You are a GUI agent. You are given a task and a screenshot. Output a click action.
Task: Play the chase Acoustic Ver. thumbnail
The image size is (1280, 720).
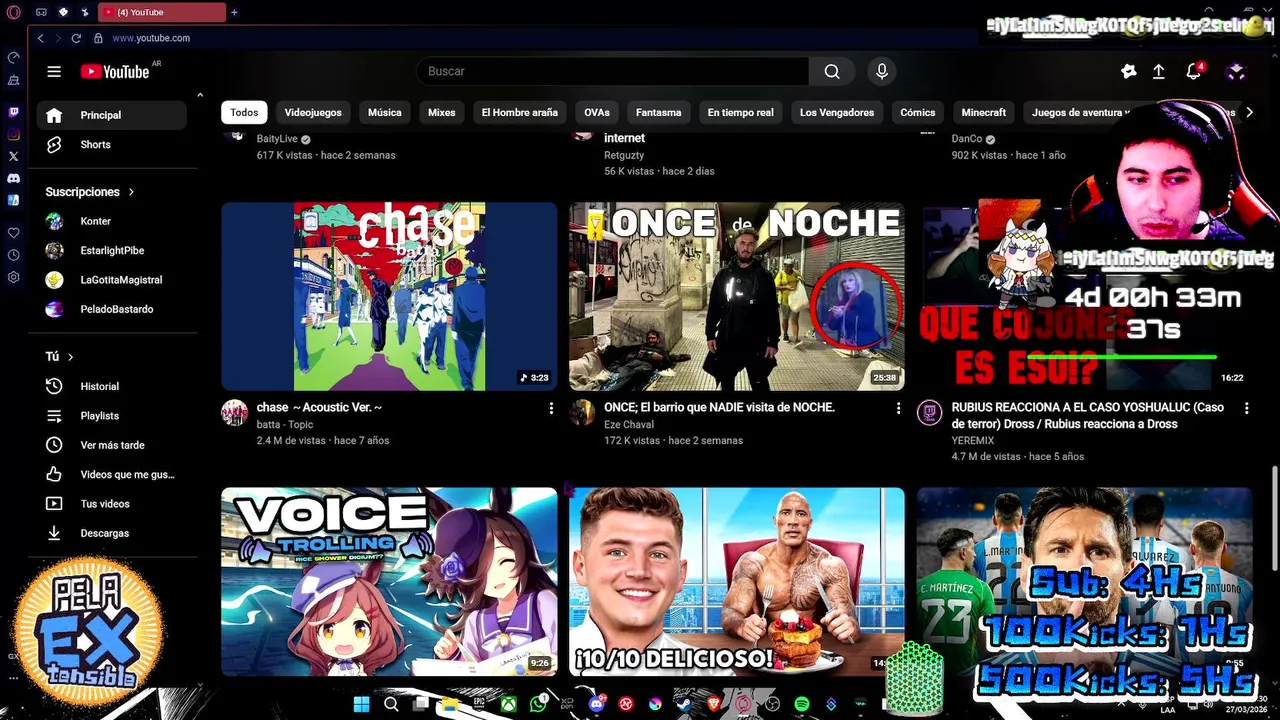coord(389,296)
